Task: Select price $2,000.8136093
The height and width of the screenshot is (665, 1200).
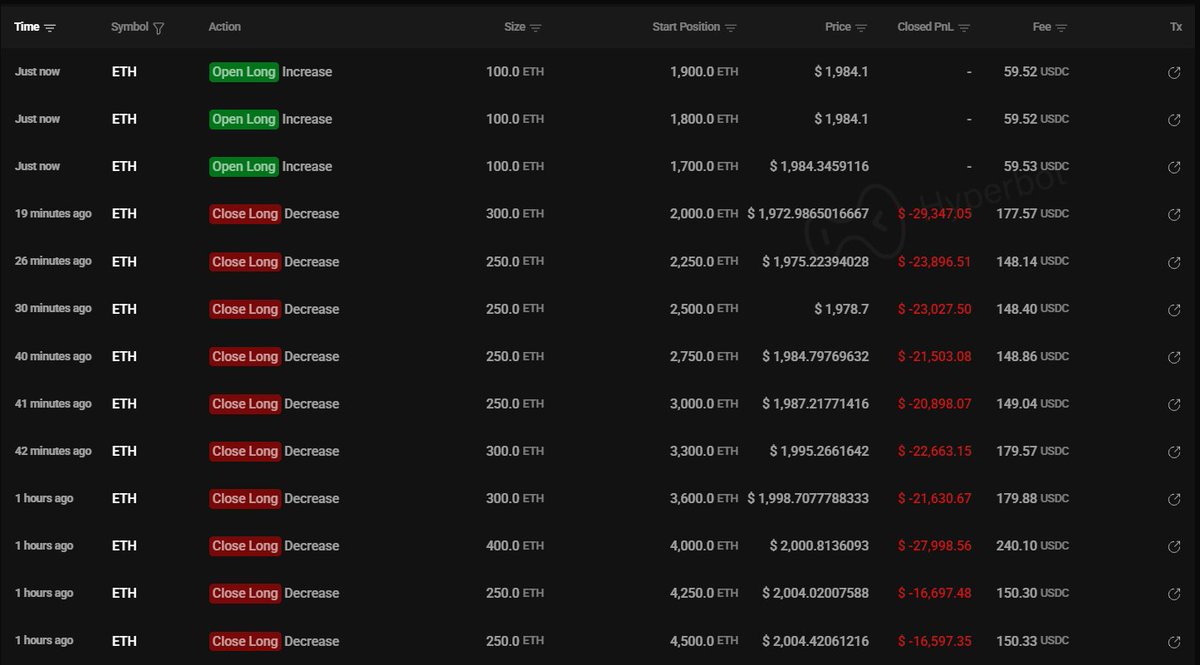Action: pos(819,546)
